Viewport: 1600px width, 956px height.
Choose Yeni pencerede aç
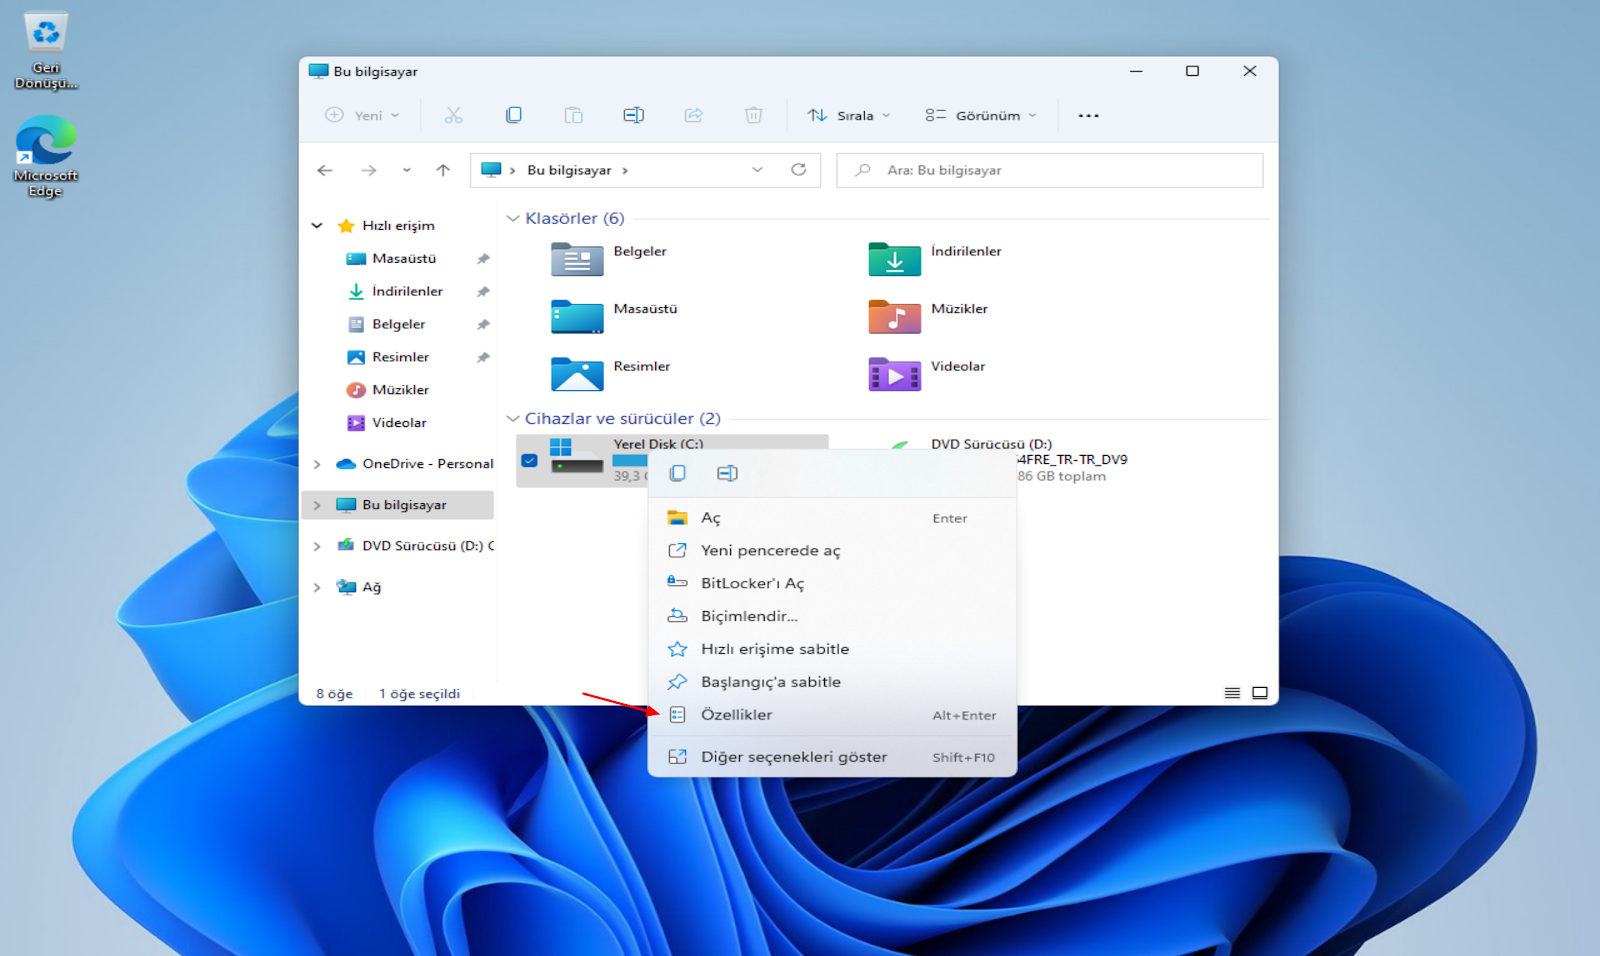click(832, 551)
